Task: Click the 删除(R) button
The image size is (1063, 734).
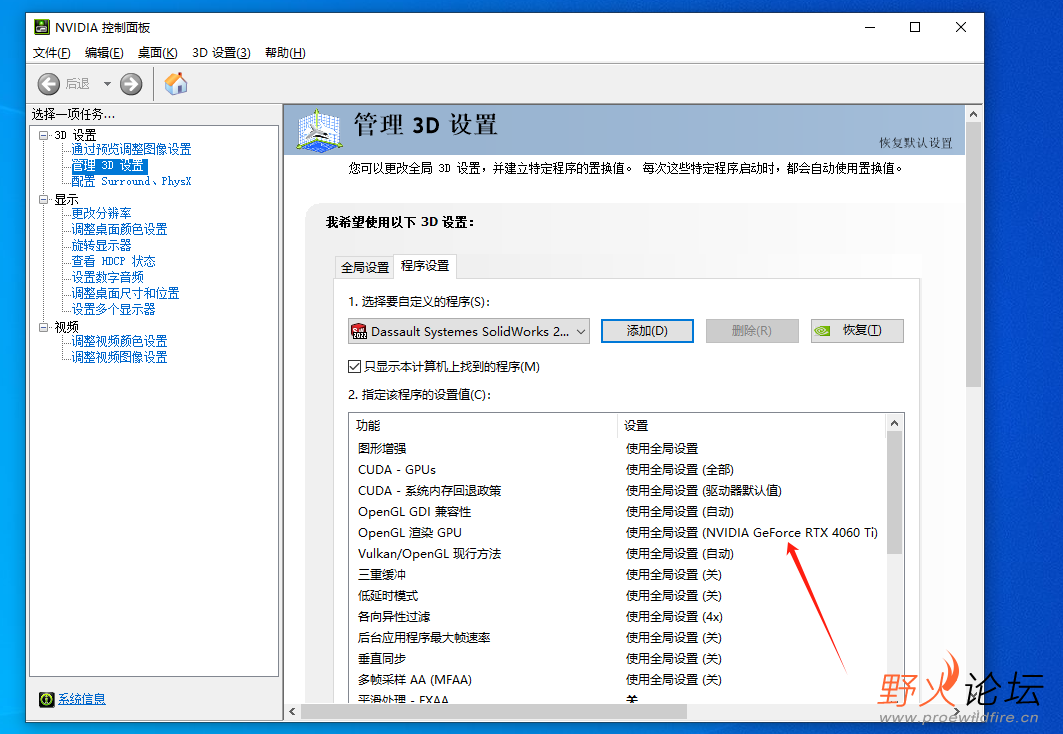Action: (752, 331)
